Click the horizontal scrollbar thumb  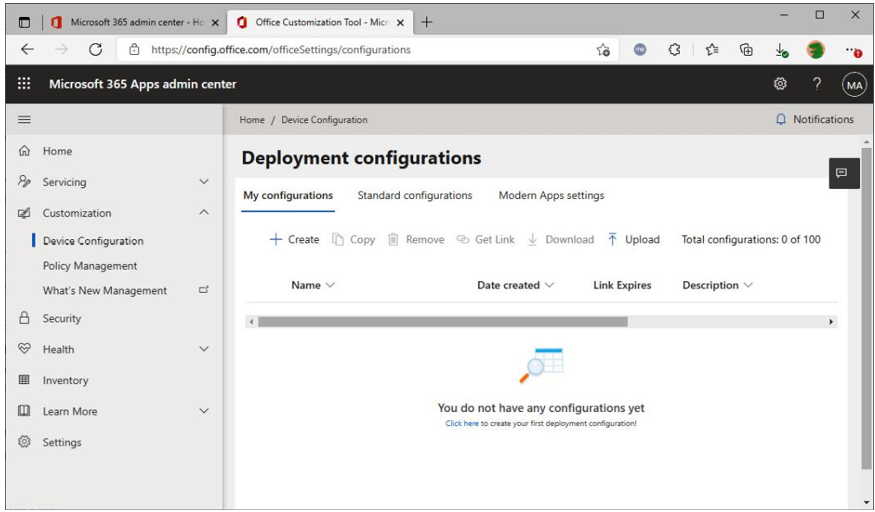443,322
